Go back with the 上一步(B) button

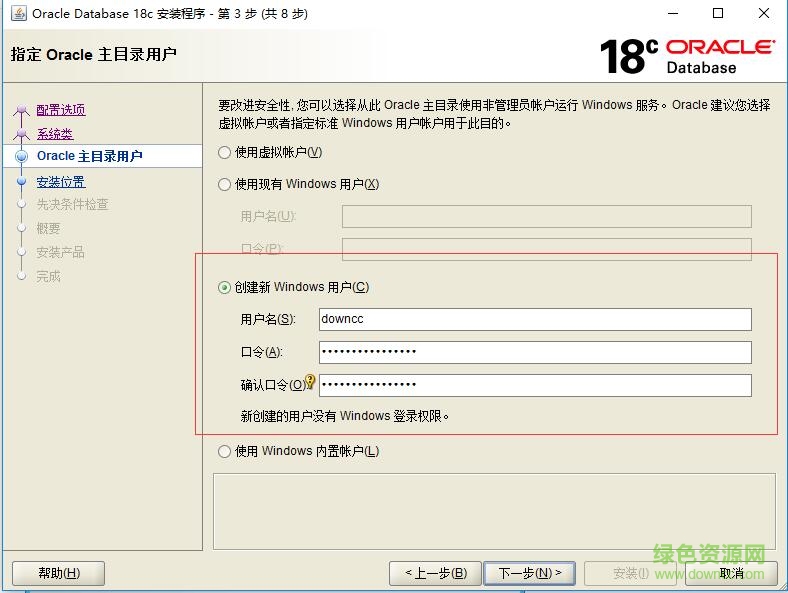click(x=435, y=573)
